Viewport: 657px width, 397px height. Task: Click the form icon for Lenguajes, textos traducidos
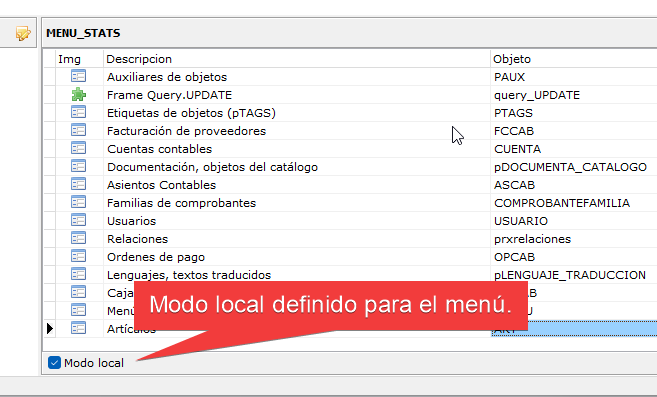click(x=78, y=275)
